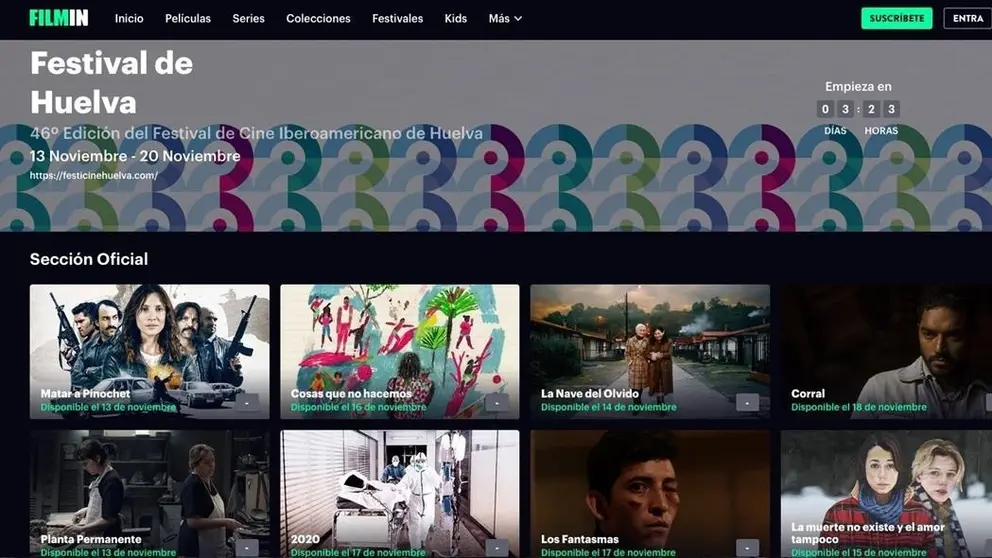The image size is (992, 558).
Task: Expand the Más dropdown menu
Action: 505,18
